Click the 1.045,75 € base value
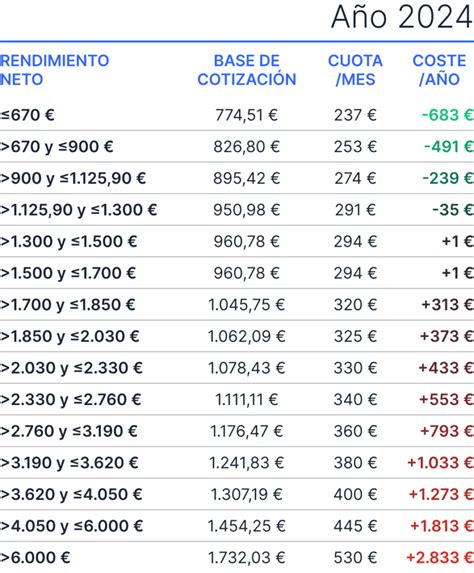 click(247, 304)
